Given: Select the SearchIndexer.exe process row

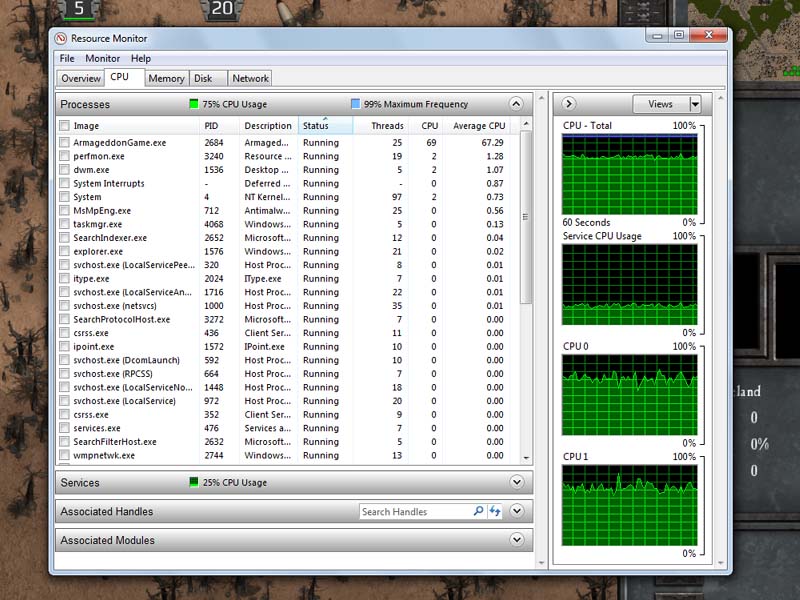Looking at the screenshot, I should [288, 238].
